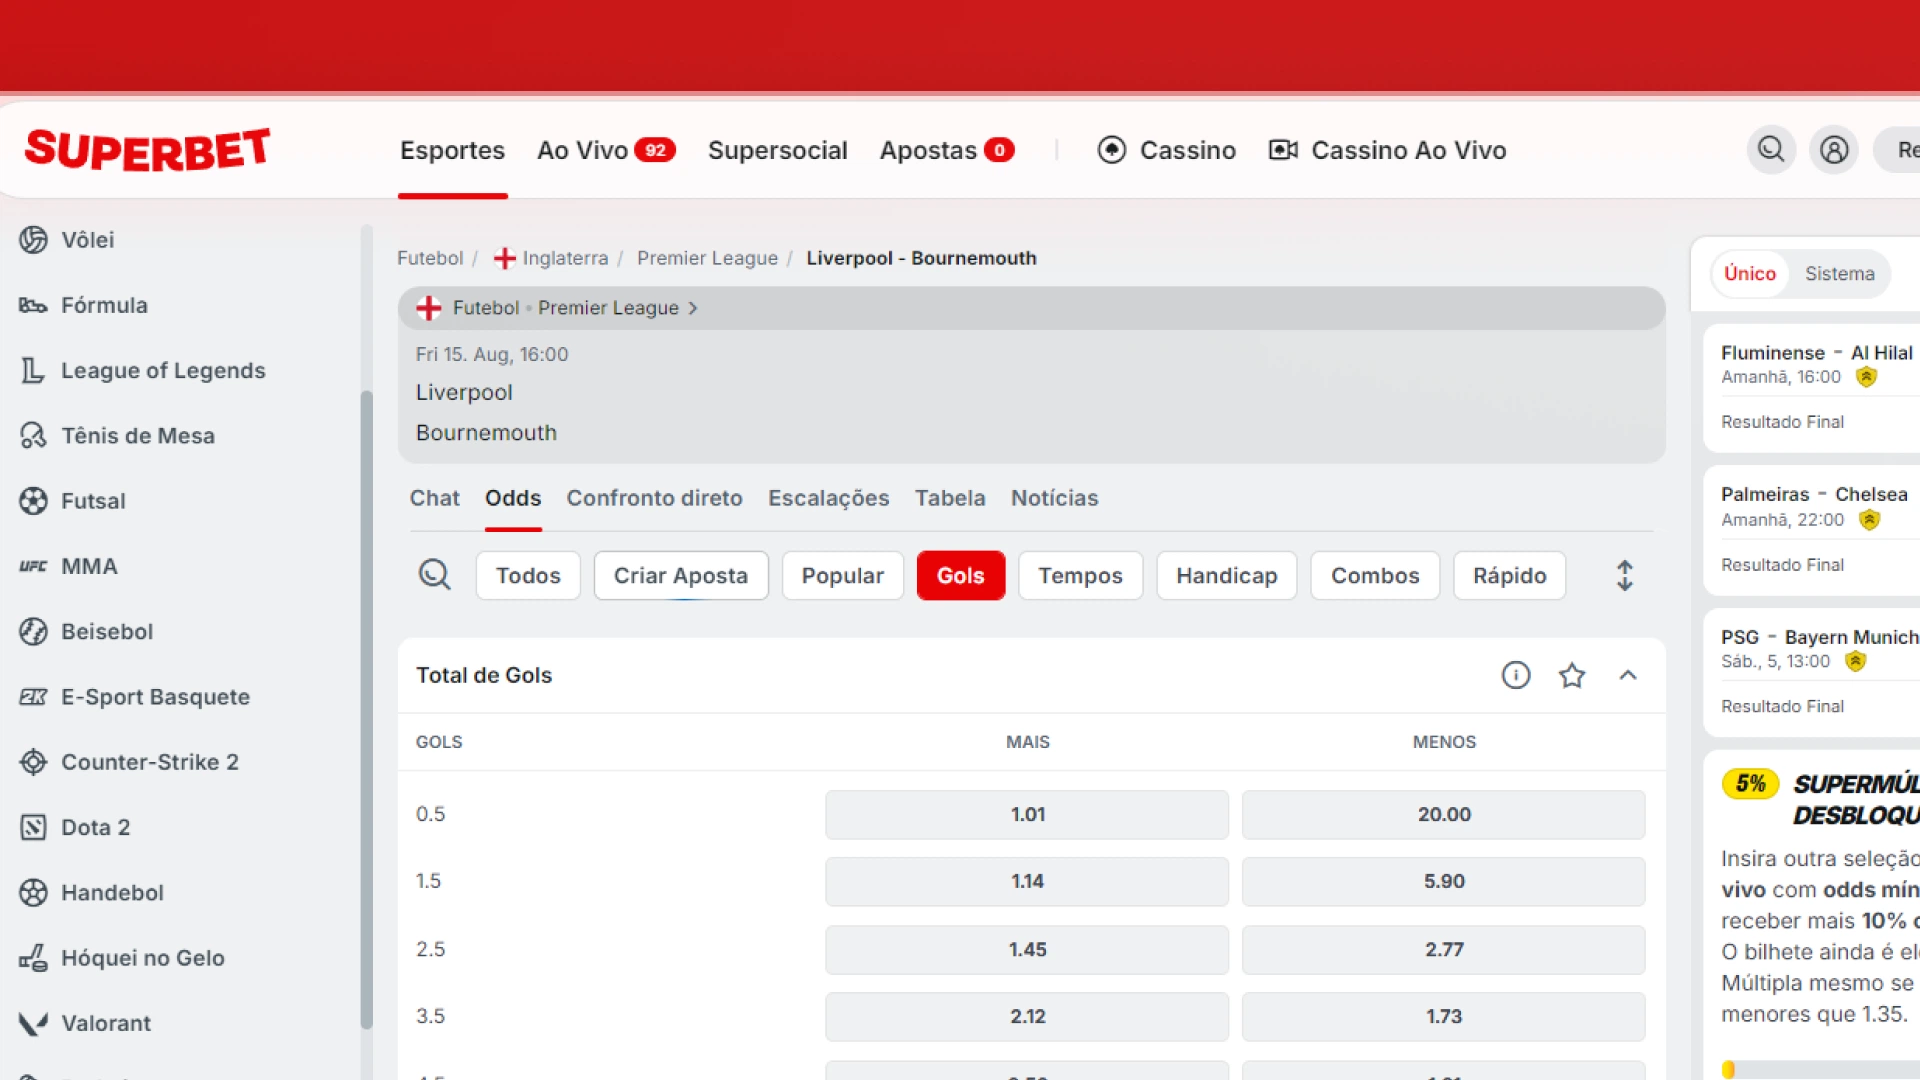1920x1080 pixels.
Task: Open the Apostas tab
Action: (x=947, y=150)
